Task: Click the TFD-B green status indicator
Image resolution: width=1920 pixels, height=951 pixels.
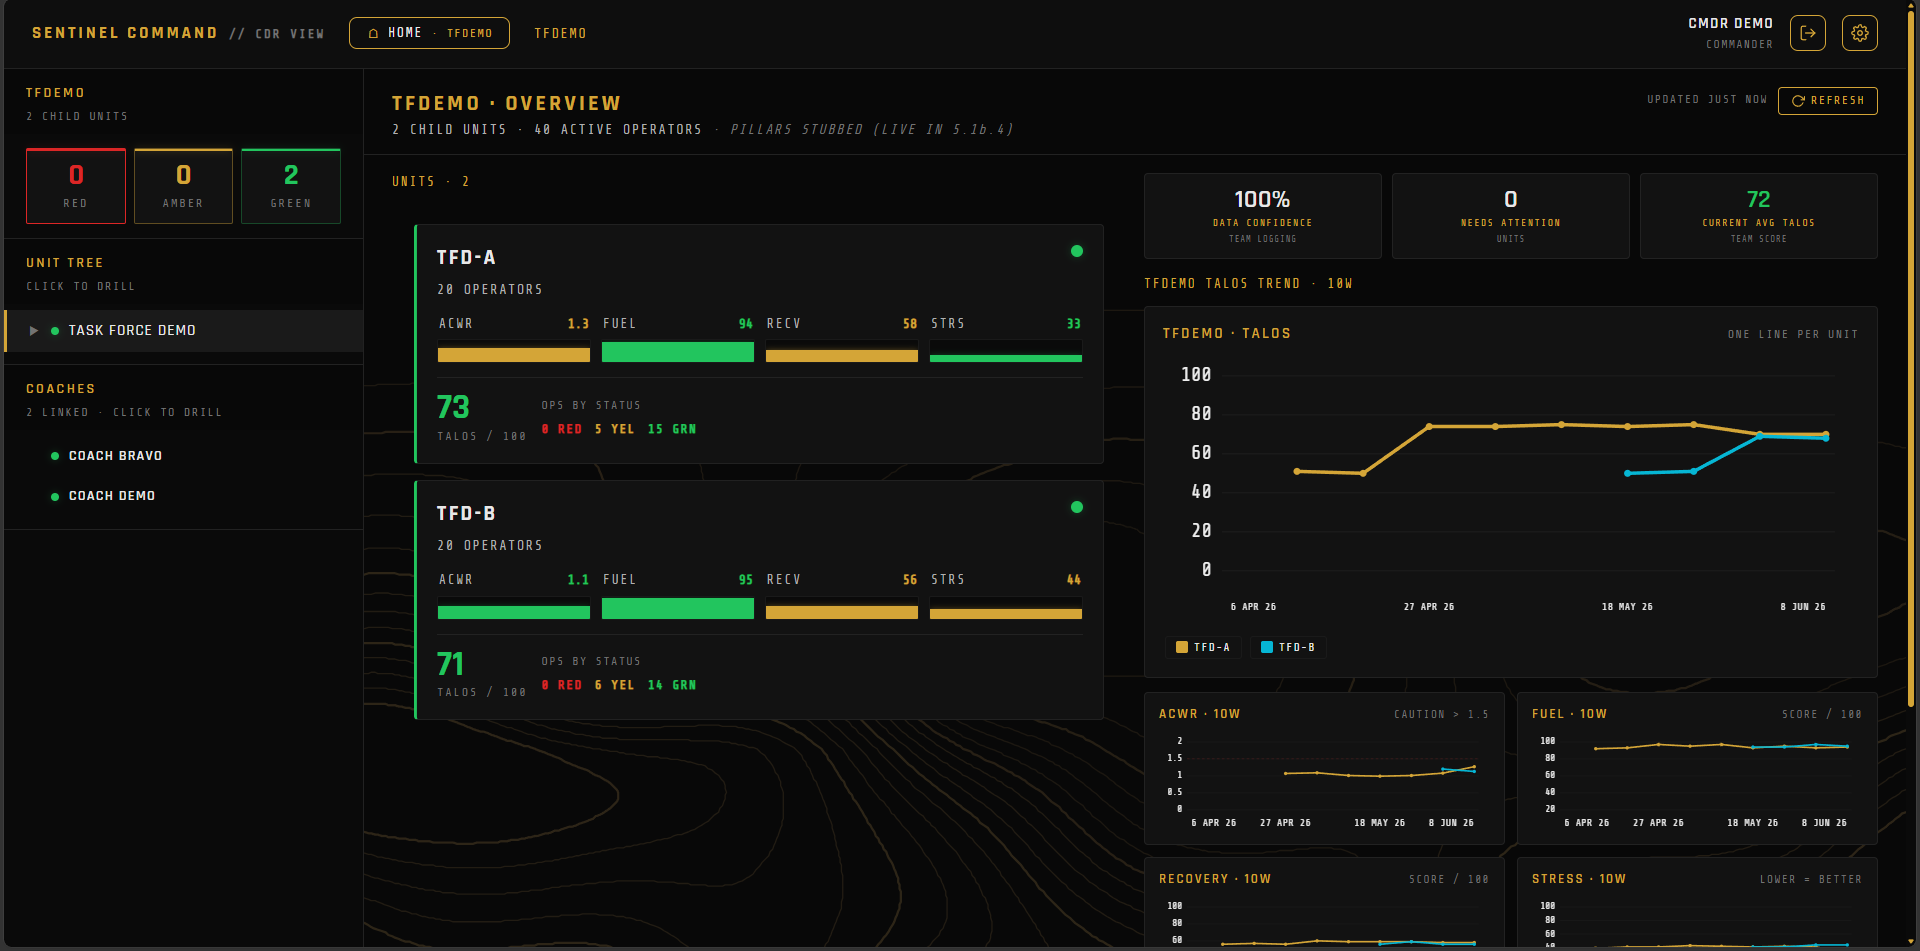Action: pyautogui.click(x=1077, y=507)
